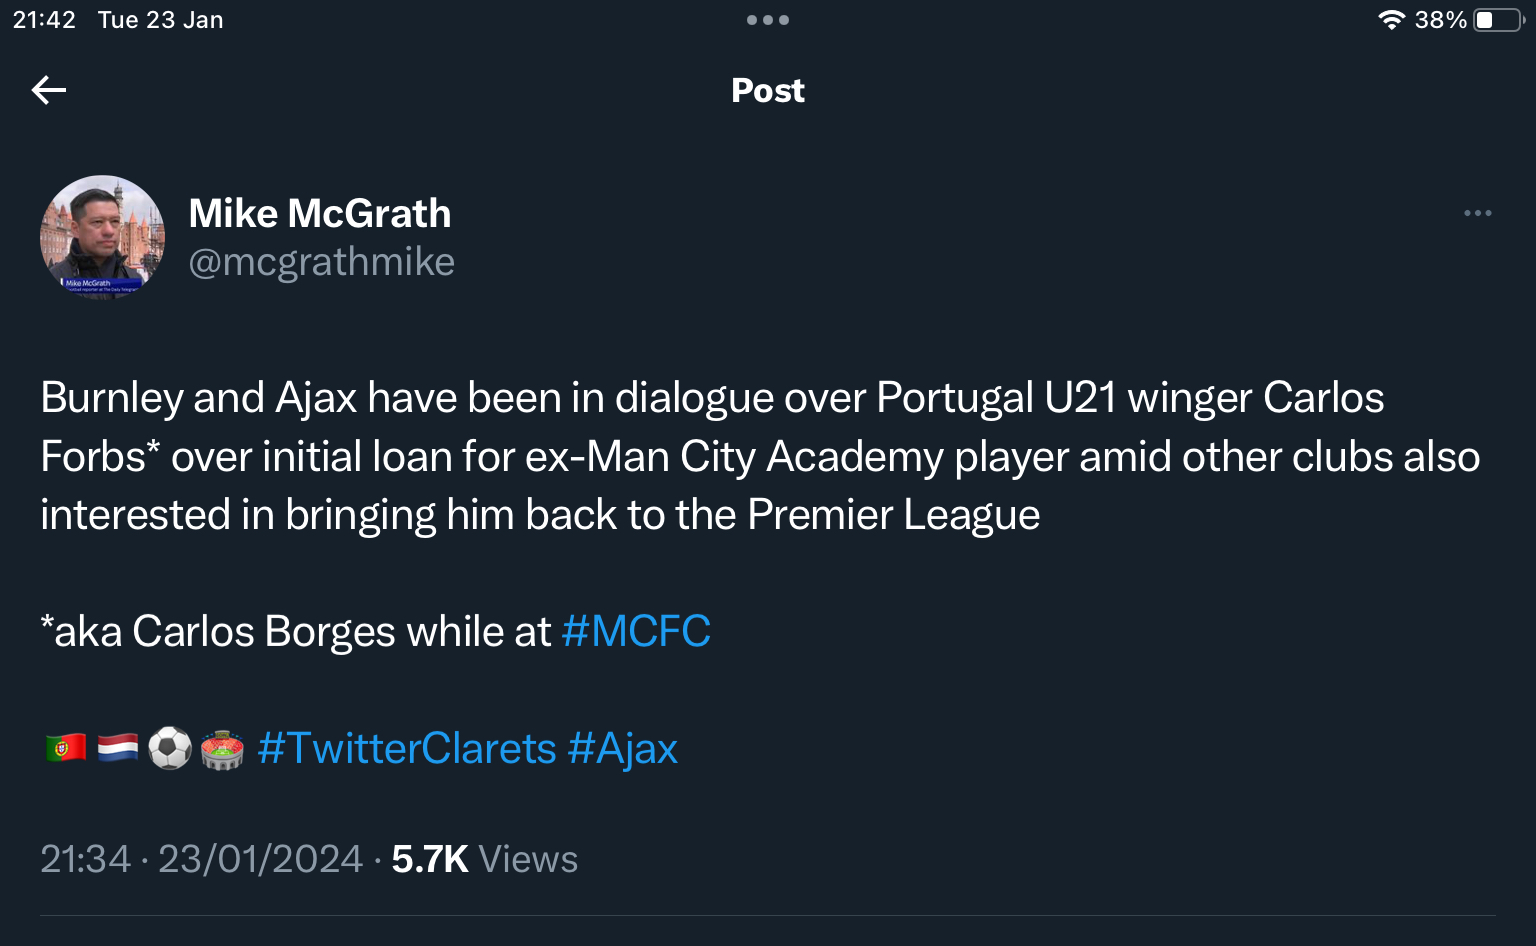Open the post's more options ellipsis

click(1477, 213)
